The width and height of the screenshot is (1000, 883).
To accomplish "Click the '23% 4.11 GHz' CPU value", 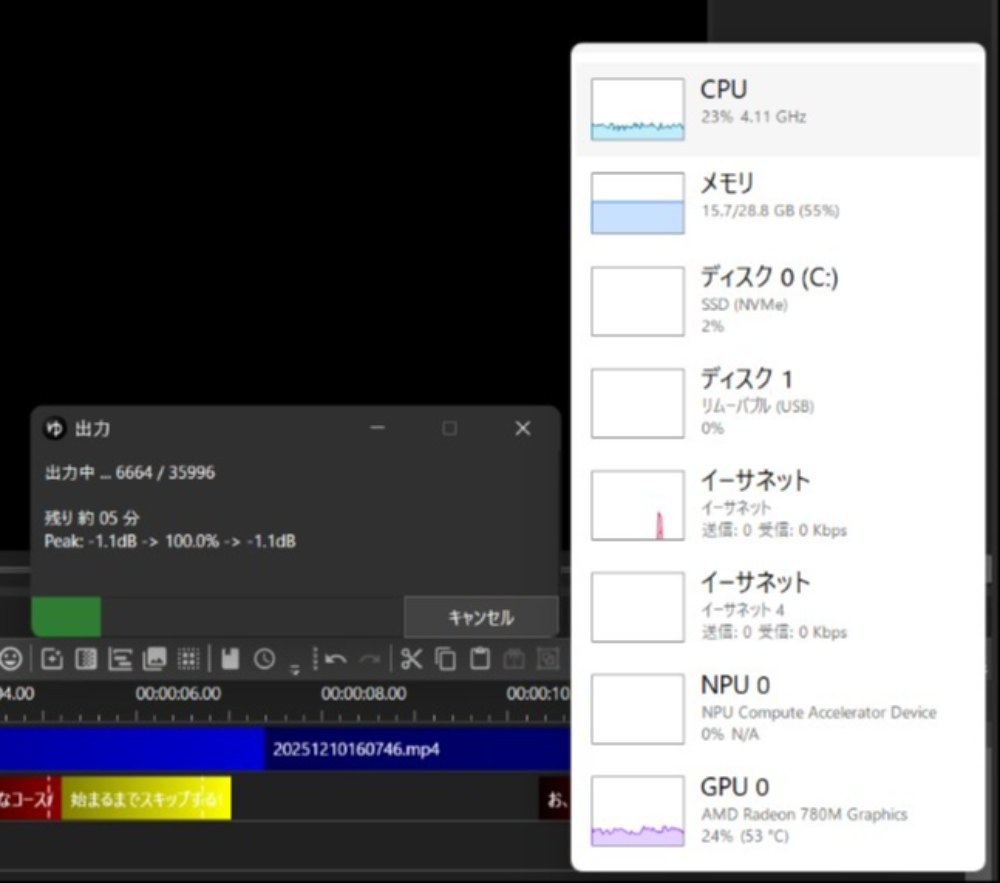I will [753, 117].
